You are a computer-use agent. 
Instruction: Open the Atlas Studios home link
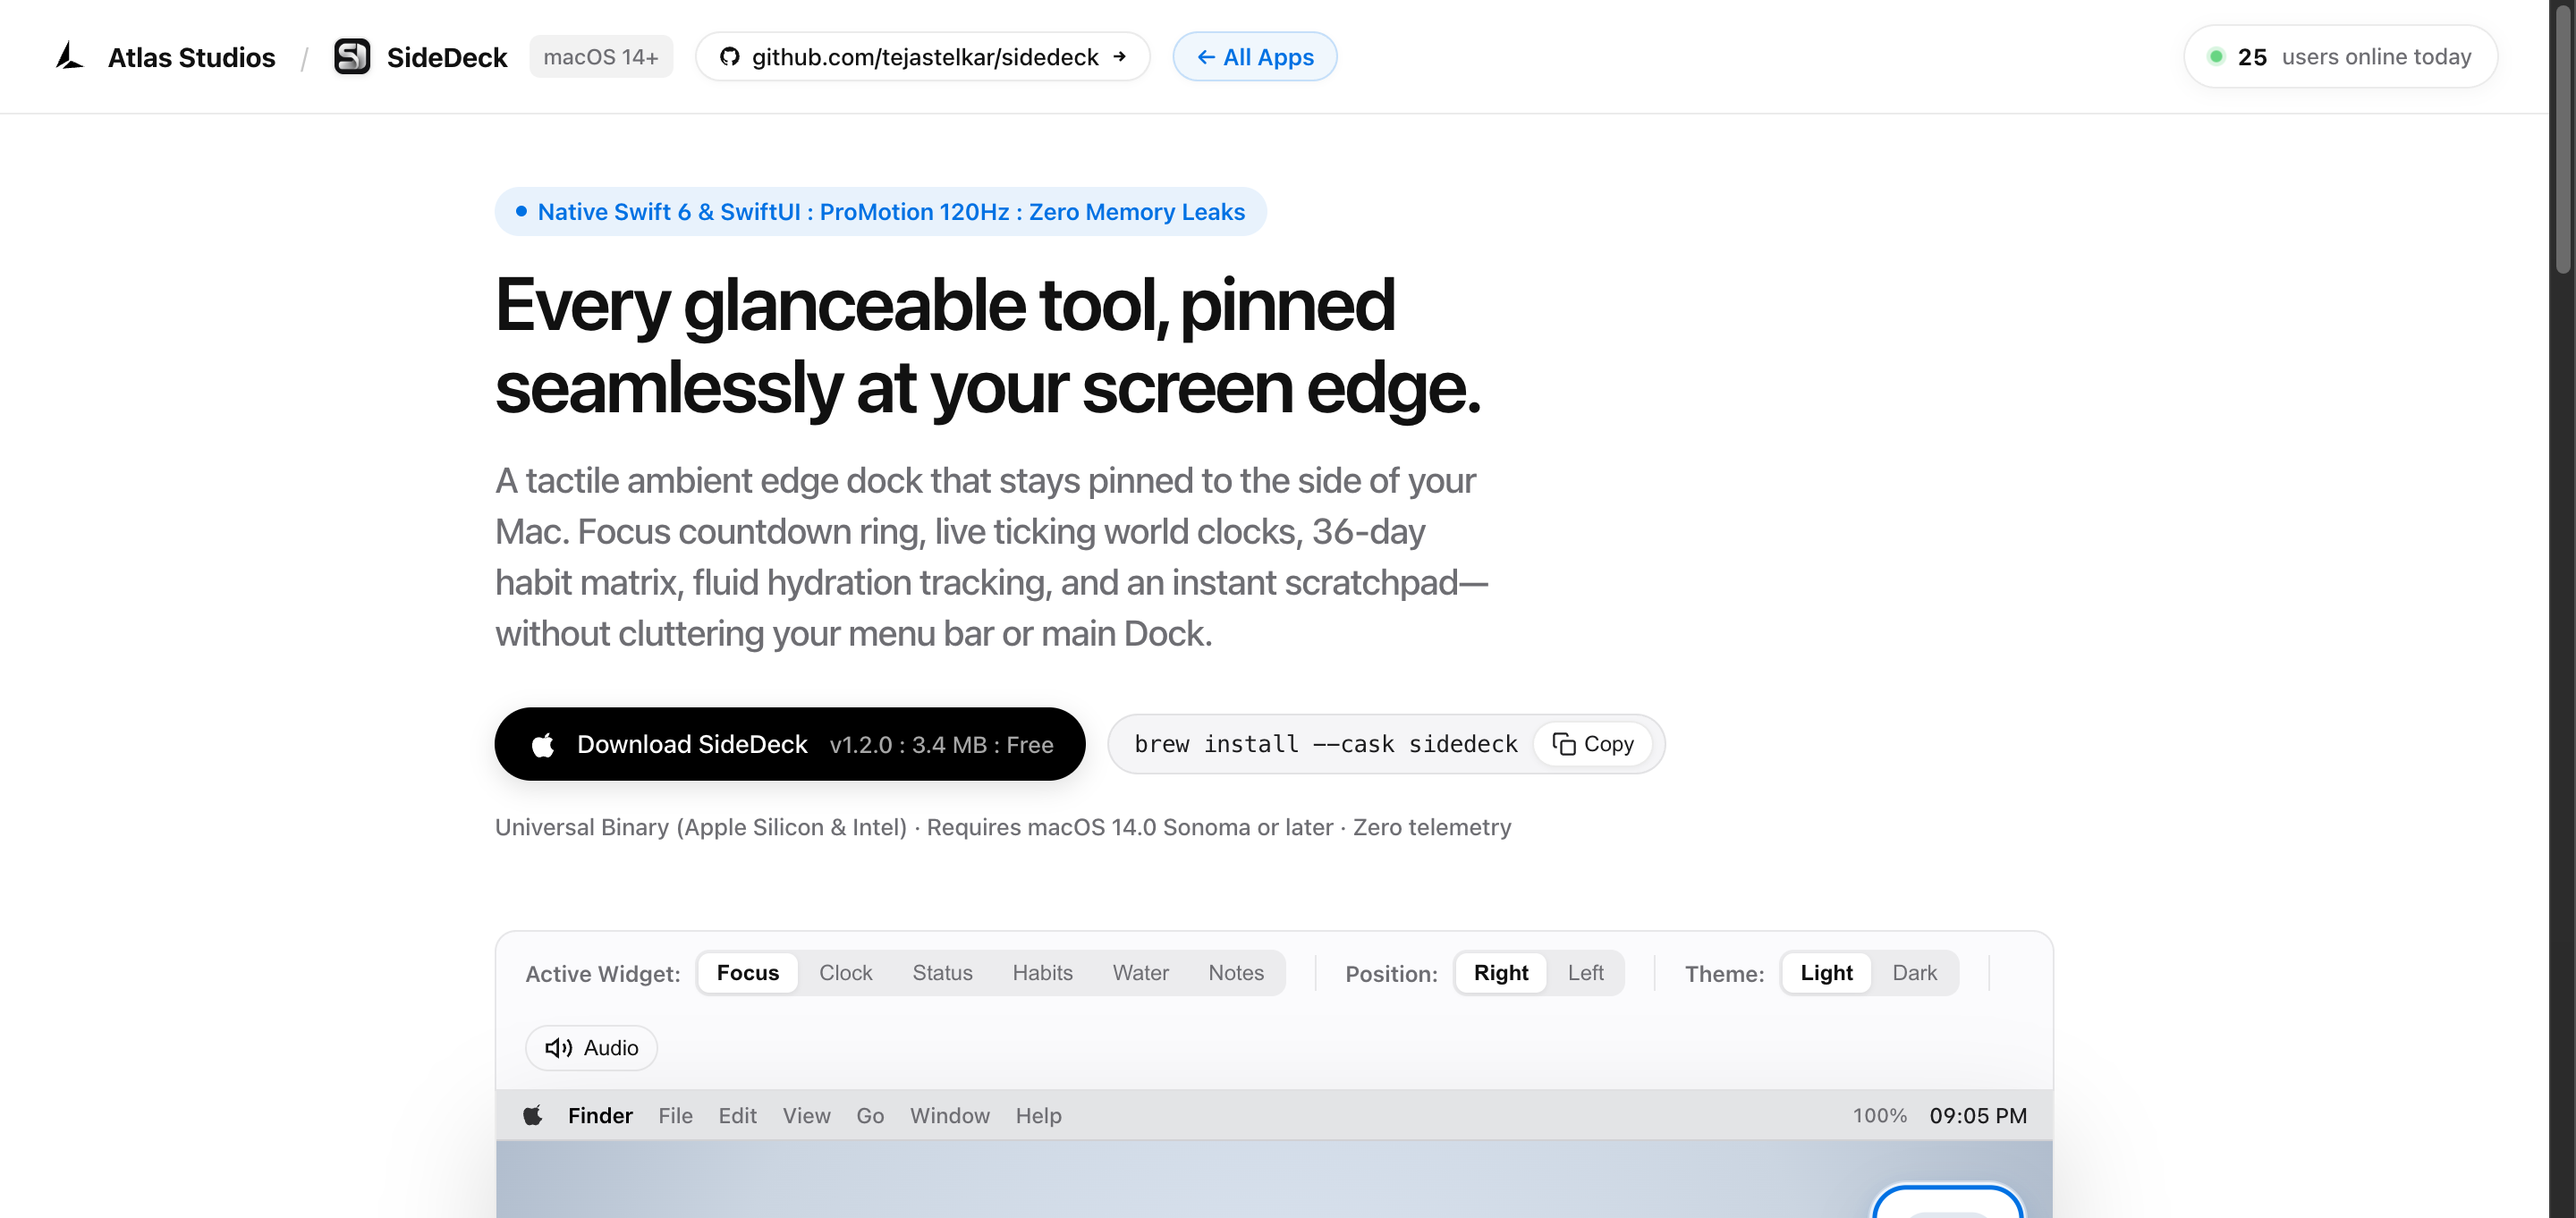tap(191, 57)
